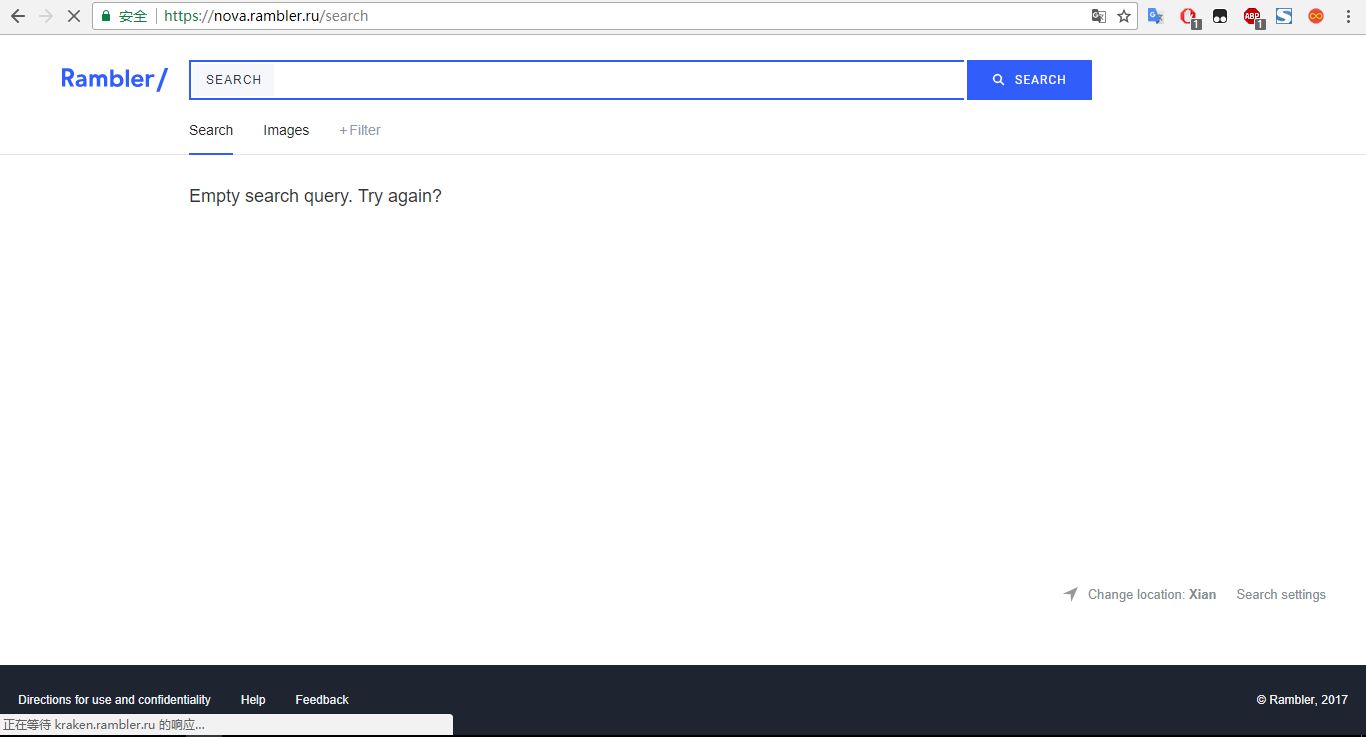Open Chrome's three-dot menu
Image resolution: width=1366 pixels, height=737 pixels.
pos(1348,16)
